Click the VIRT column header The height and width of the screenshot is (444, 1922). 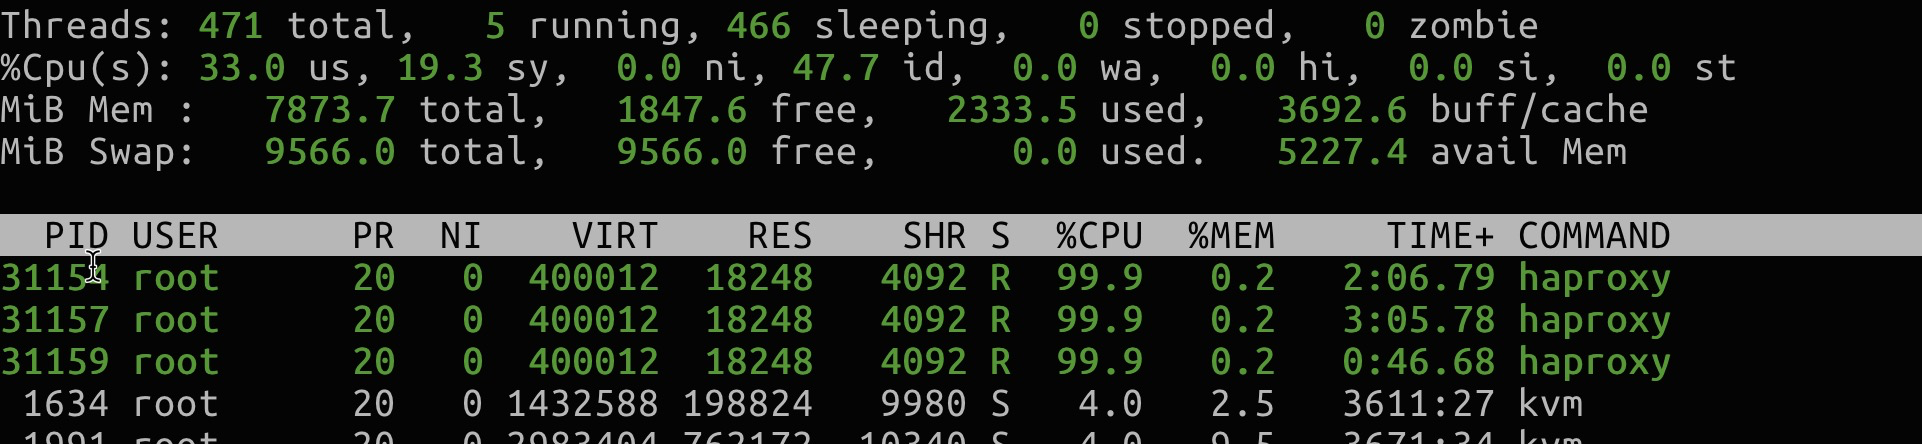point(615,236)
